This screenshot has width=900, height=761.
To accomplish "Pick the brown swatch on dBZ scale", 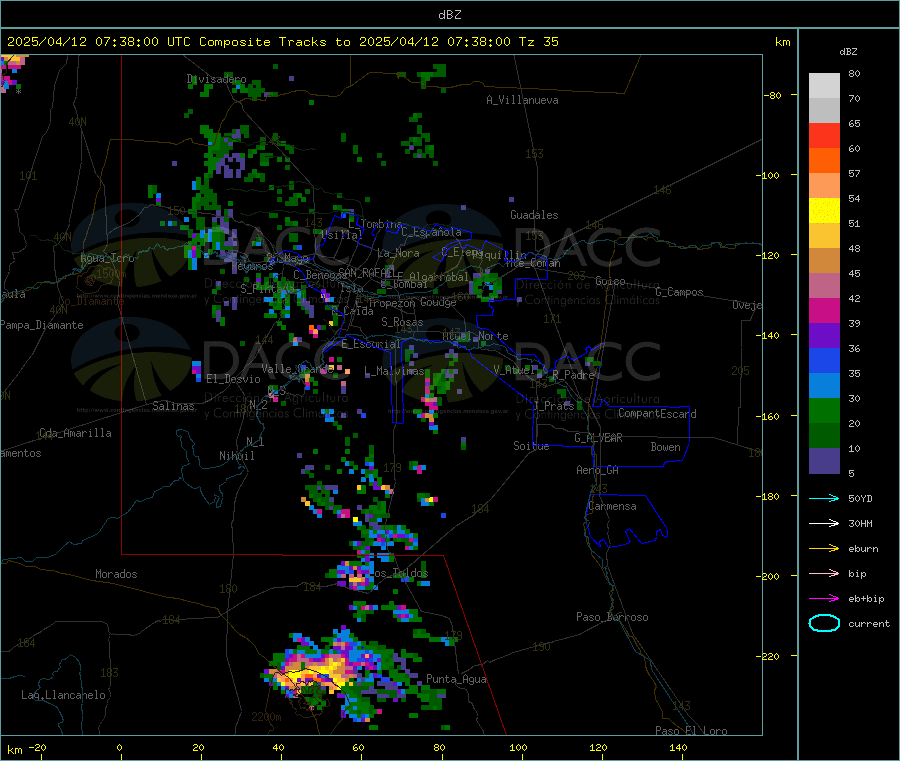I will [824, 261].
